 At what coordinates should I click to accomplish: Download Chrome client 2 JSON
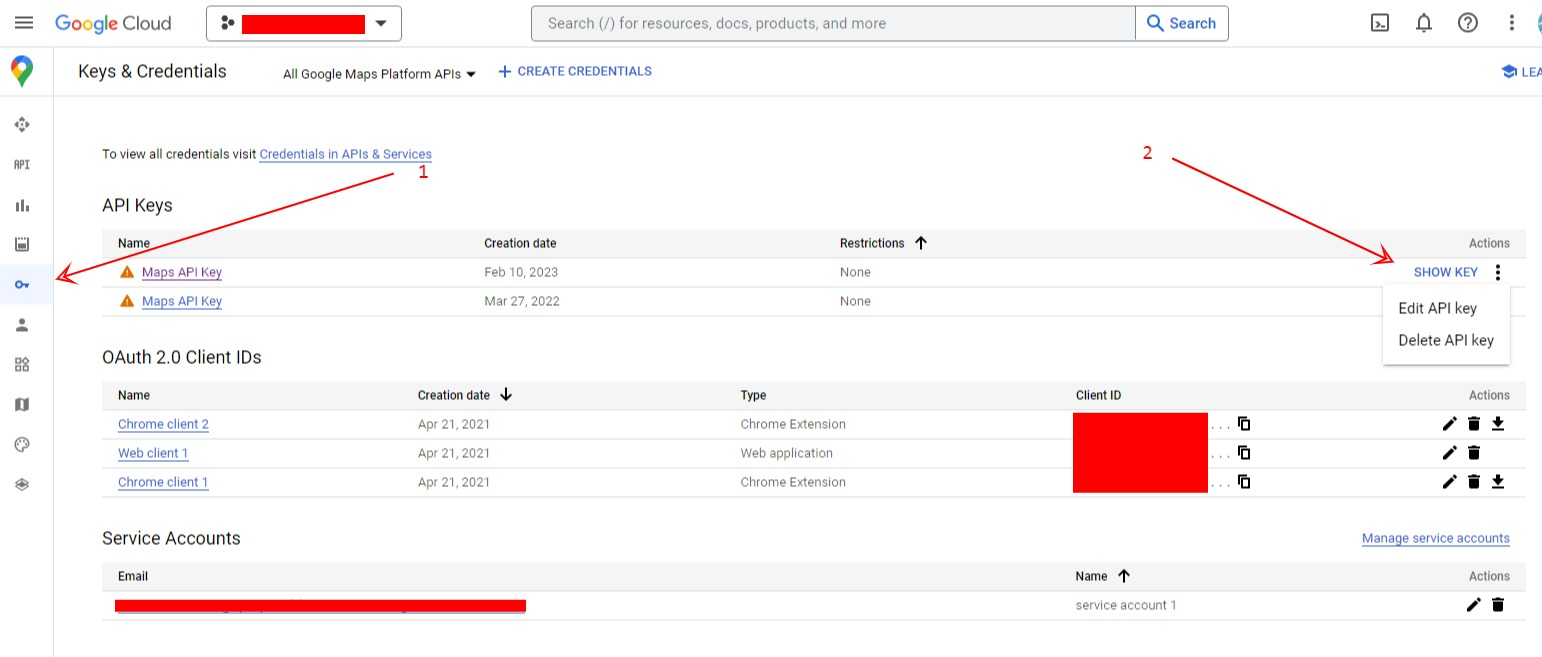tap(1498, 424)
